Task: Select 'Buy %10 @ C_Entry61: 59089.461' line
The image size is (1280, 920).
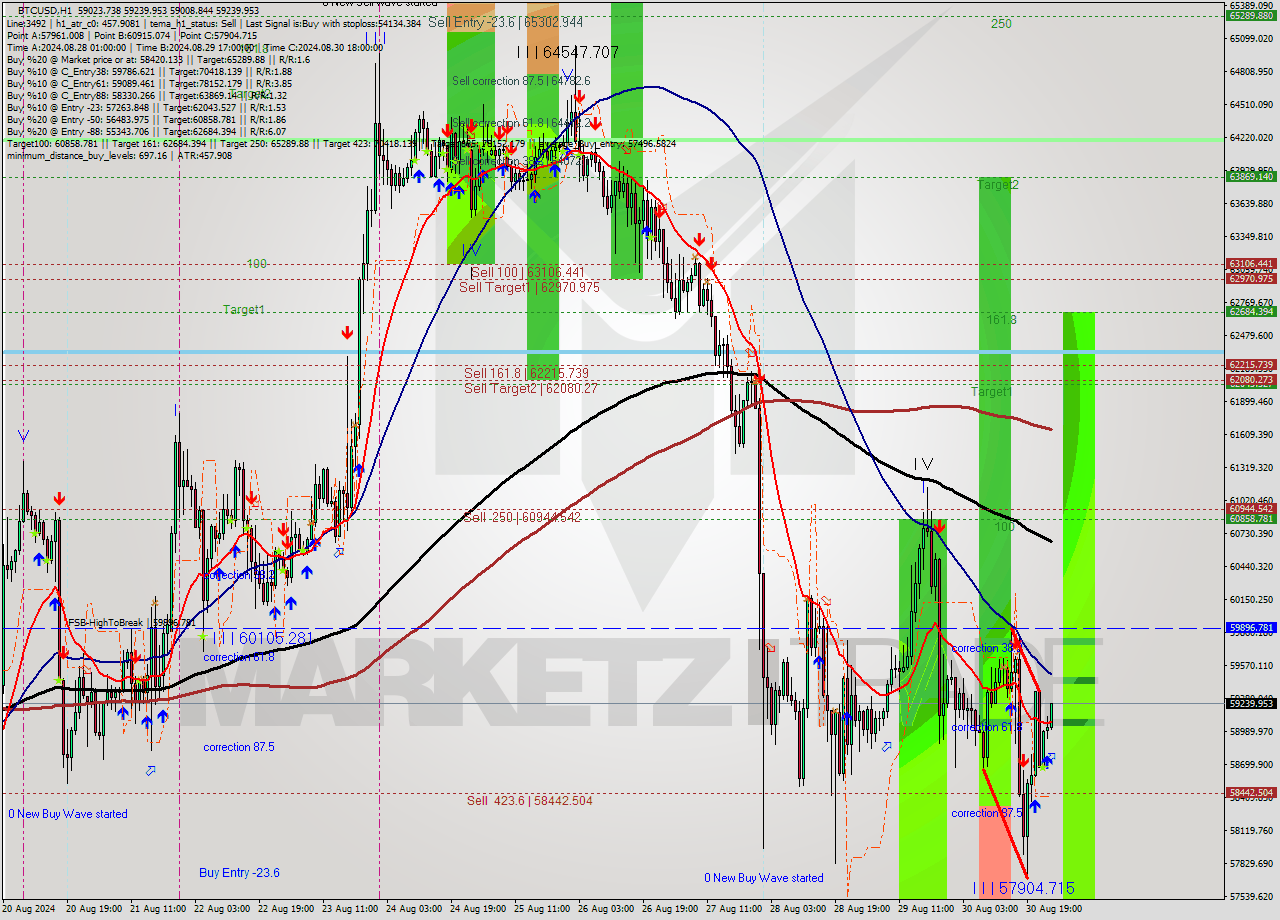Action: tap(149, 83)
